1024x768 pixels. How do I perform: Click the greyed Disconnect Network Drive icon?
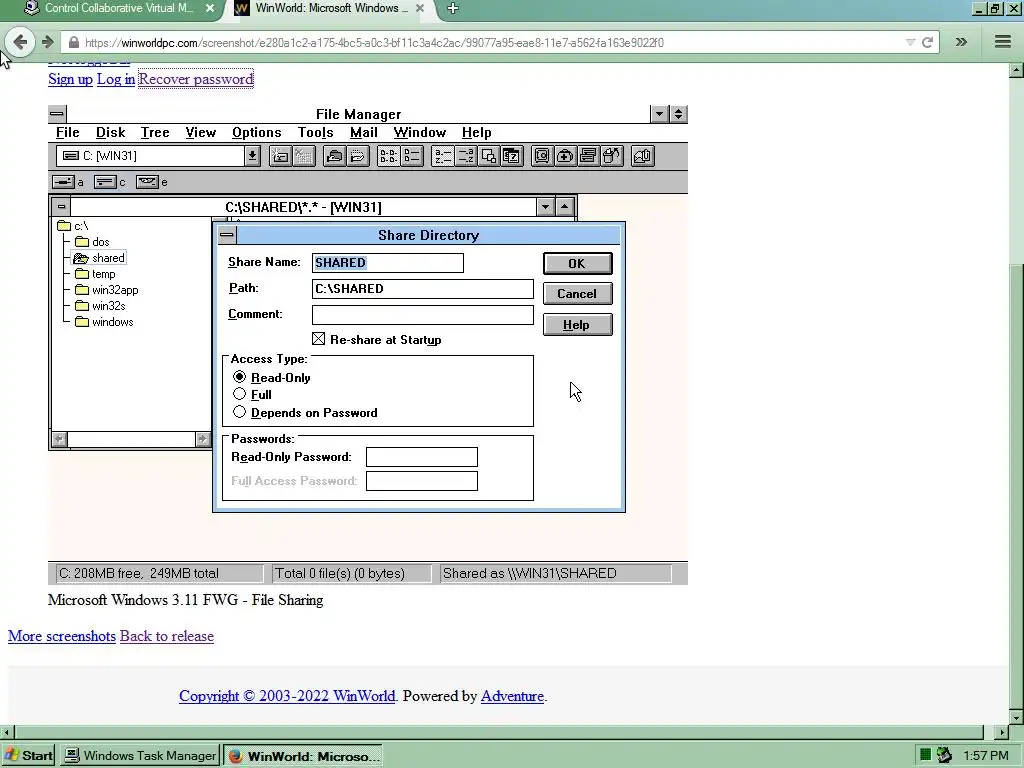coord(304,156)
